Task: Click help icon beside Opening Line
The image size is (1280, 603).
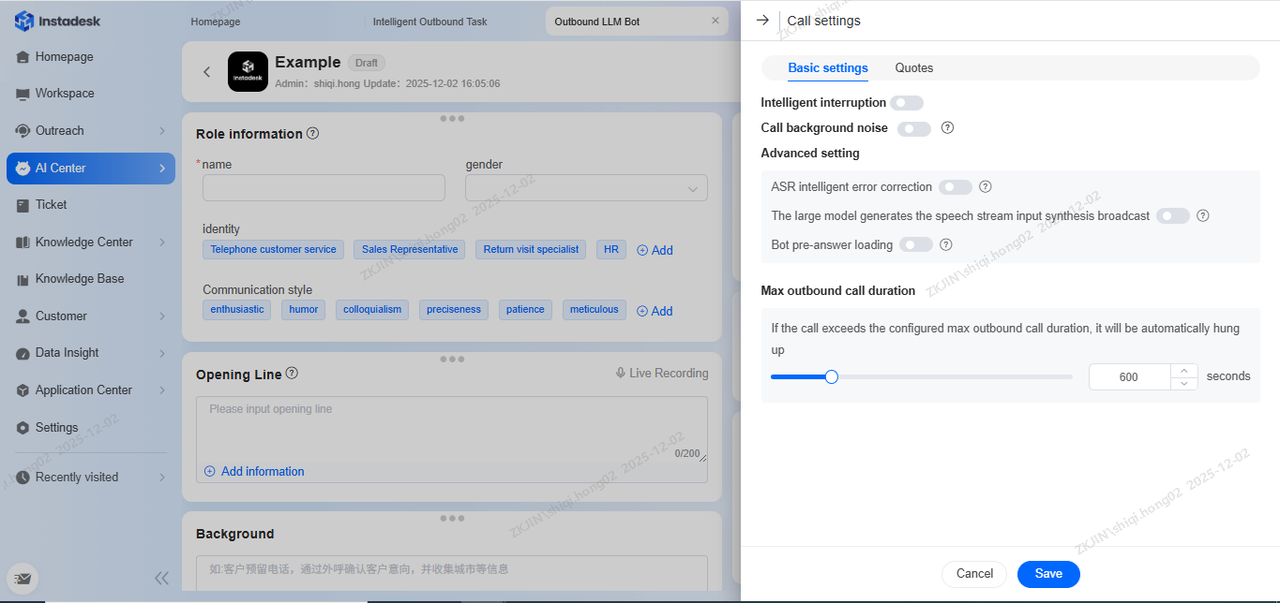Action: (x=292, y=373)
